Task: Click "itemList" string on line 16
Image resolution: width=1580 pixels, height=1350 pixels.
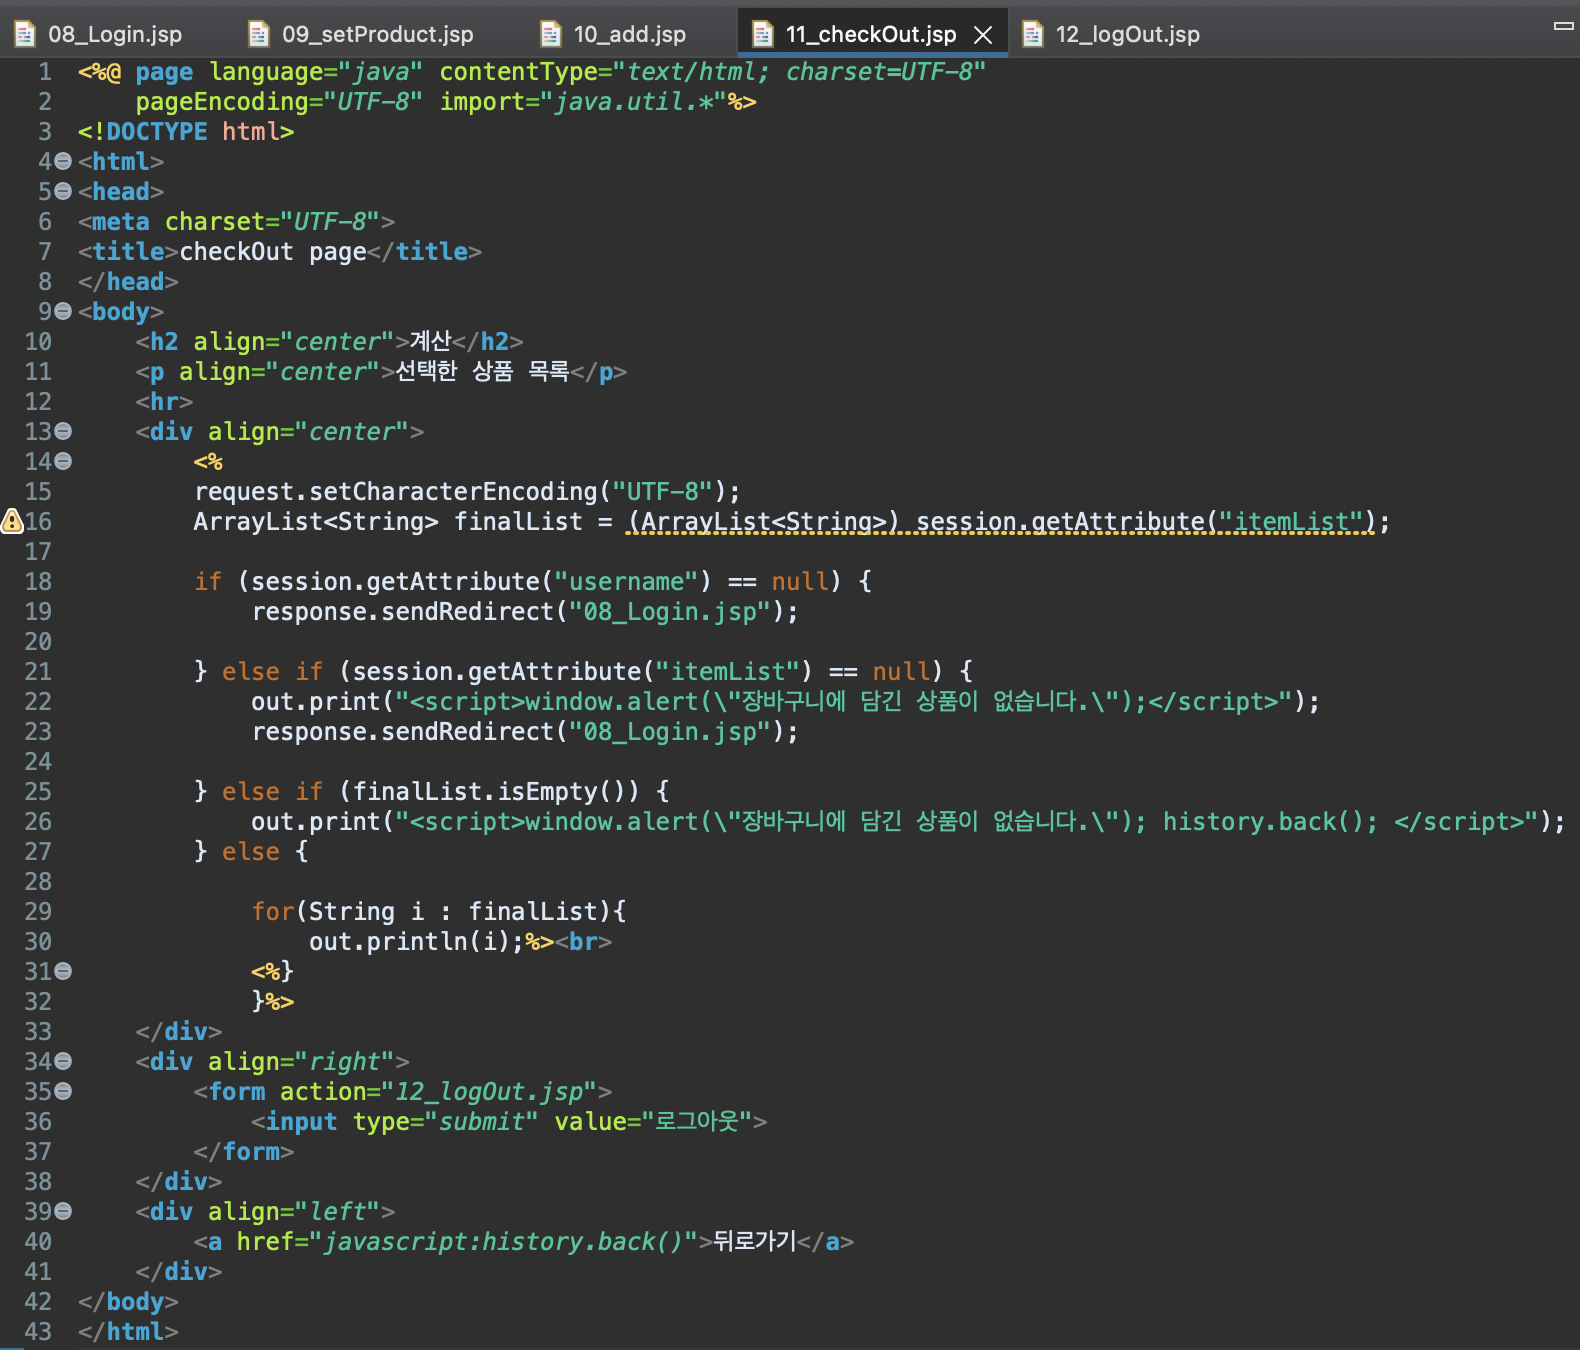Action: (1291, 522)
